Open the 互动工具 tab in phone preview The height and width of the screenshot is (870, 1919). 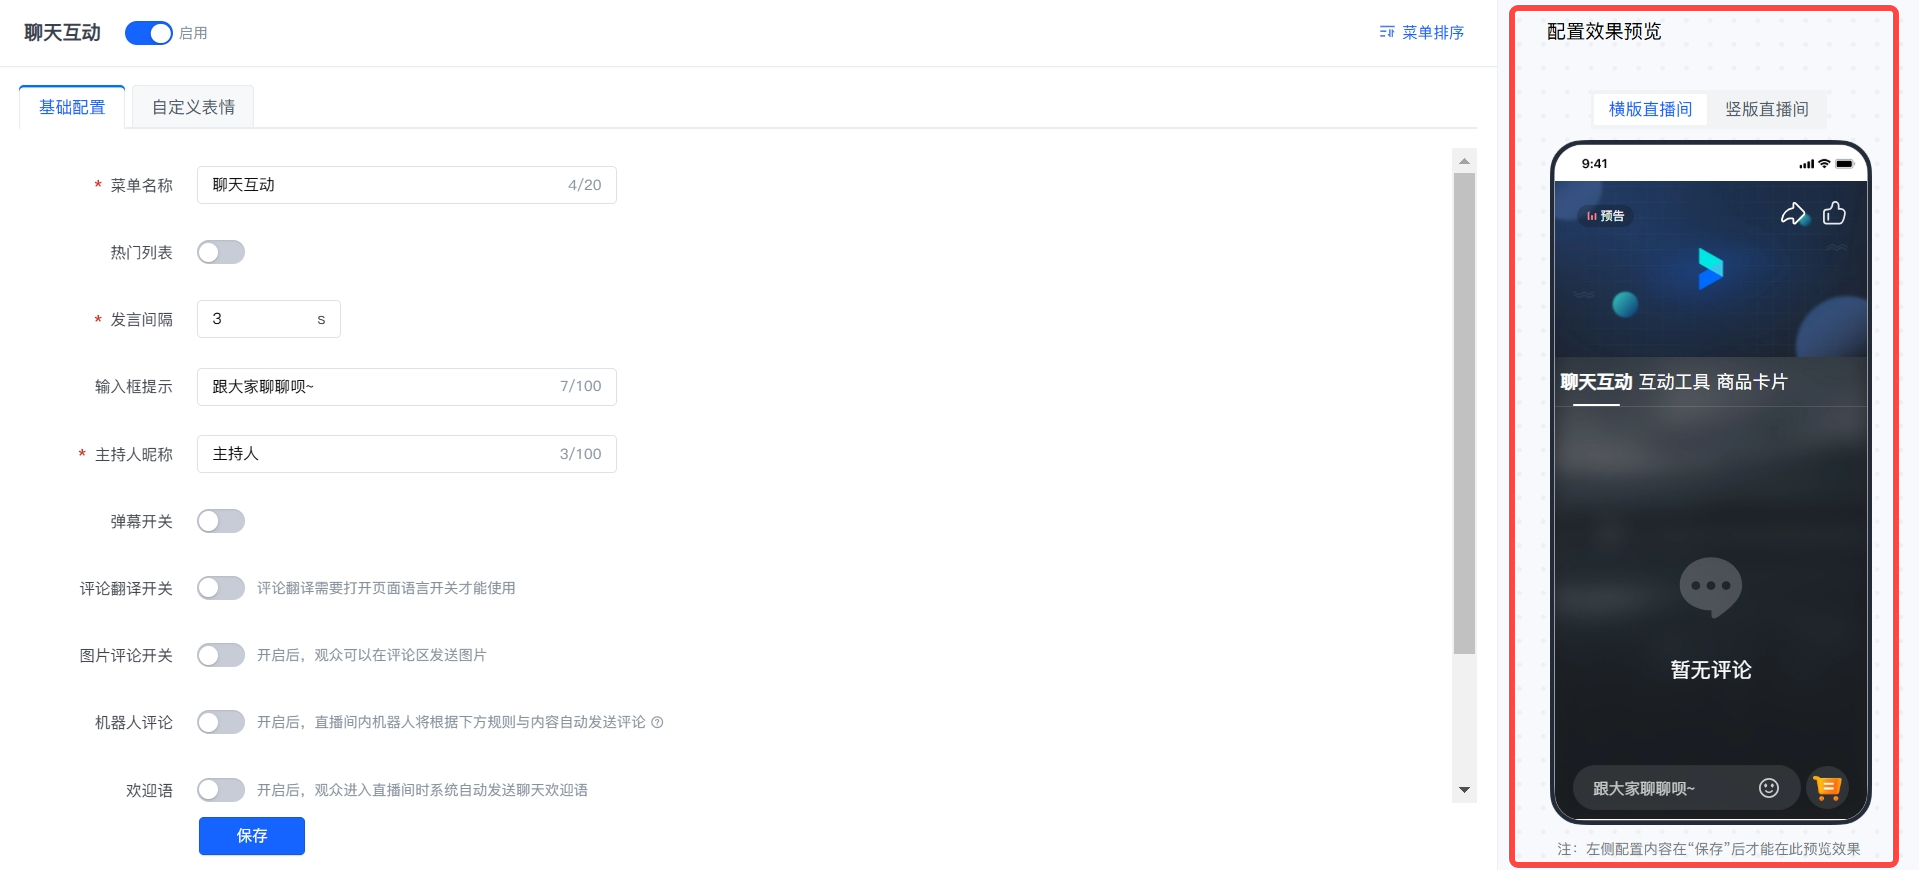coord(1674,382)
